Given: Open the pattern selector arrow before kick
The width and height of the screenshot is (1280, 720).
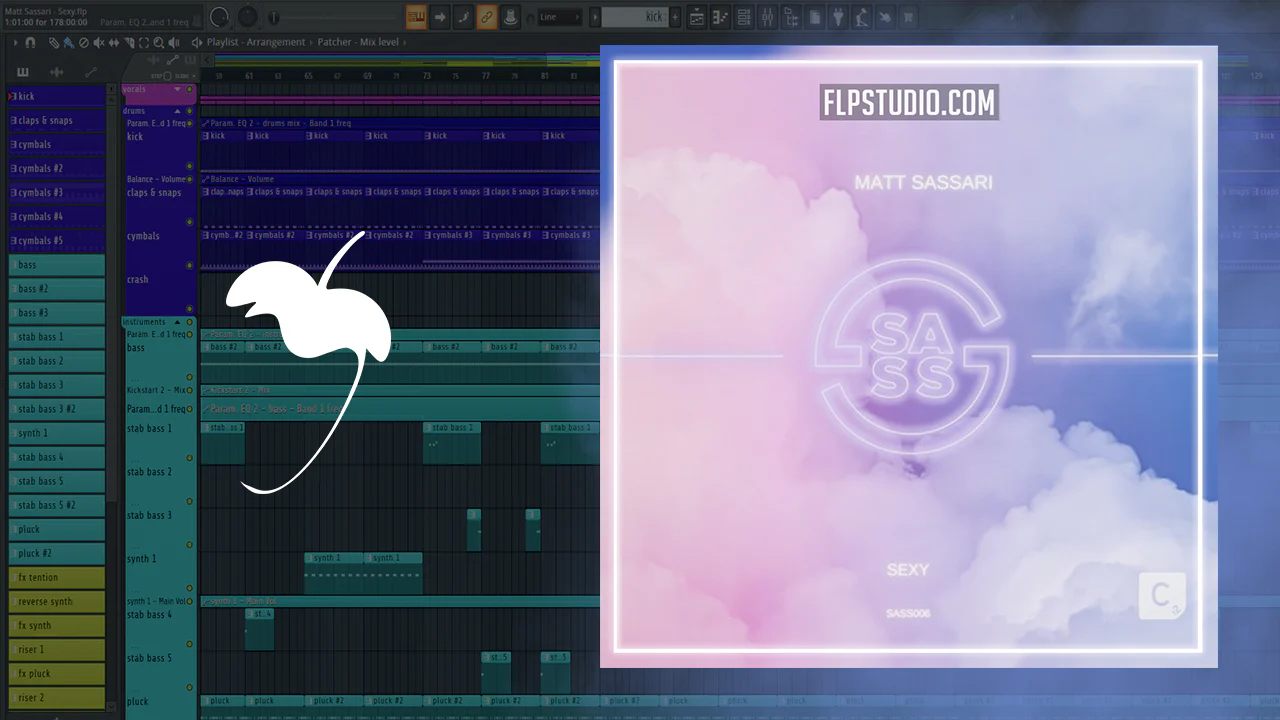Looking at the screenshot, I should click(x=595, y=17).
